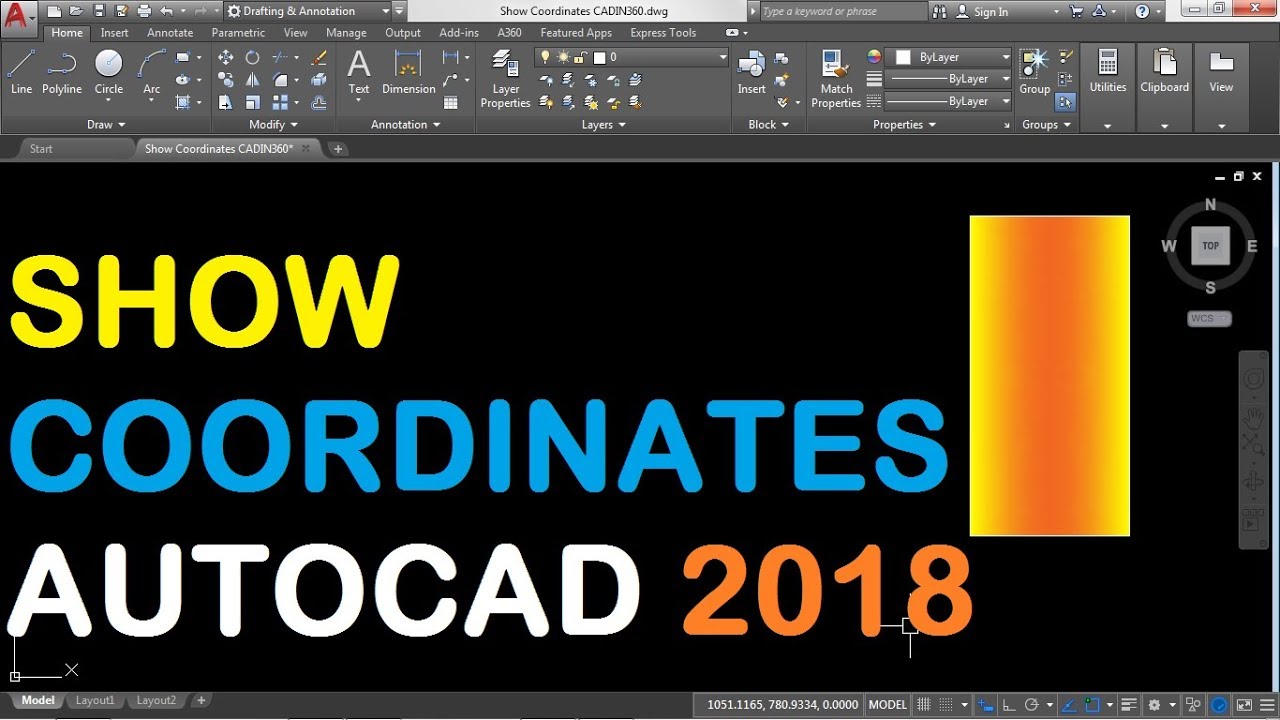Add a new layout with plus button

coord(201,701)
